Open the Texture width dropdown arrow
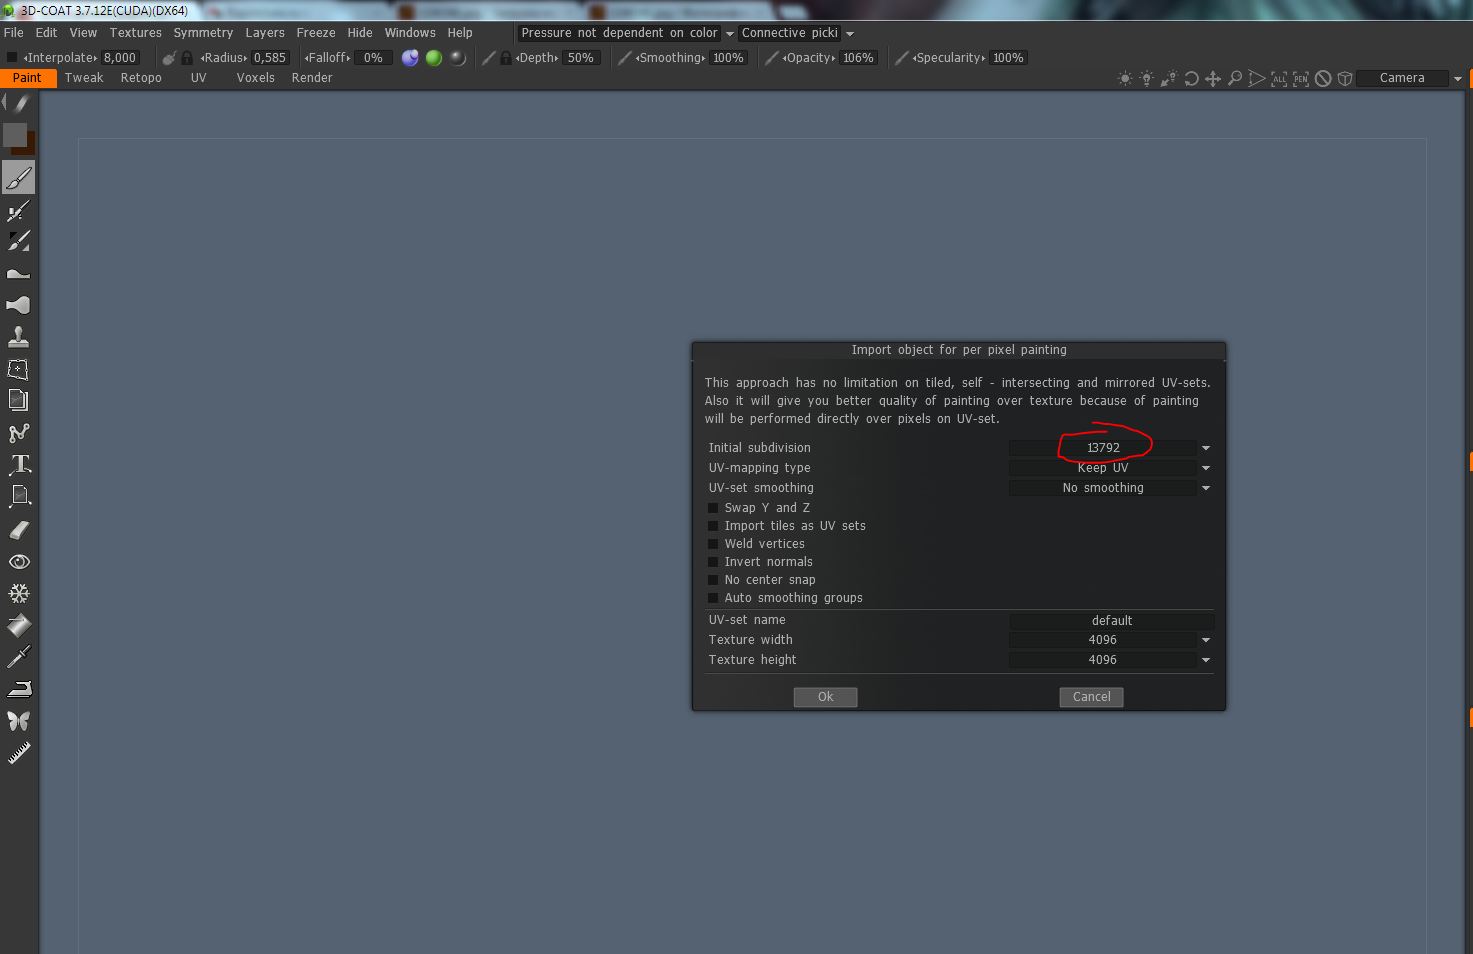This screenshot has width=1473, height=954. 1205,640
